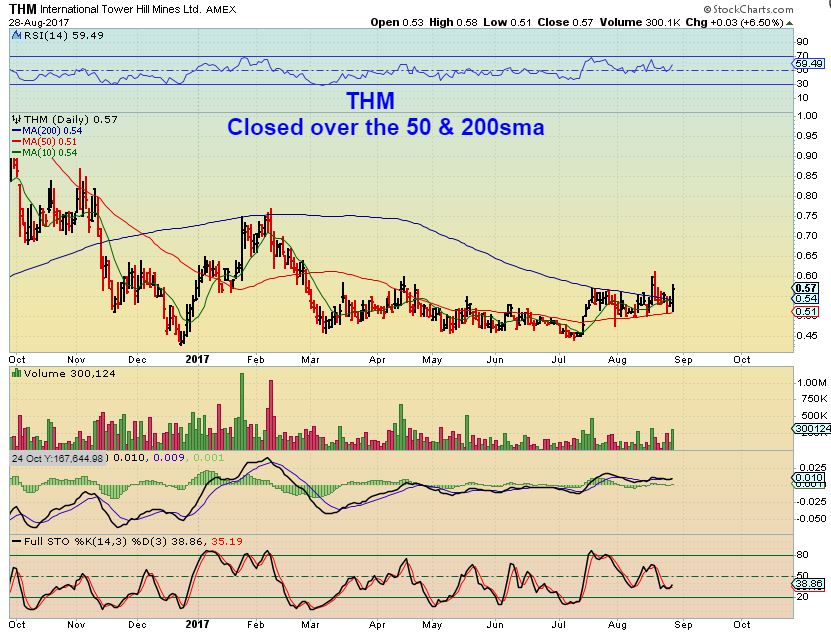
Task: Click the green MA(10) legend line marker
Action: 16,153
